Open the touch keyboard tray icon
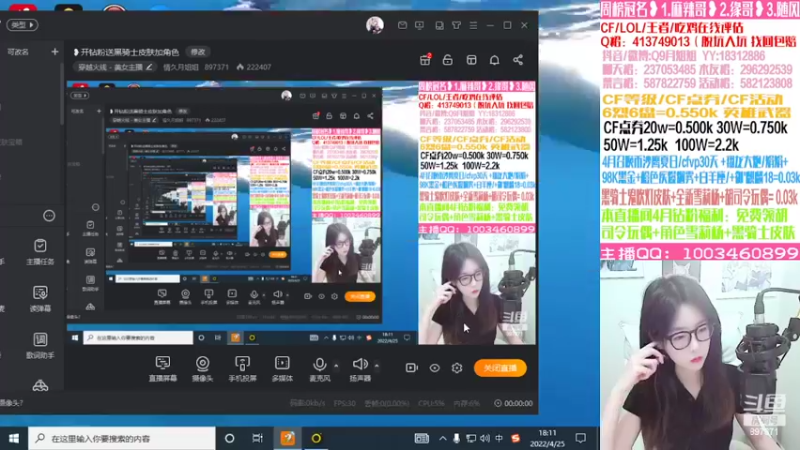 click(x=421, y=438)
